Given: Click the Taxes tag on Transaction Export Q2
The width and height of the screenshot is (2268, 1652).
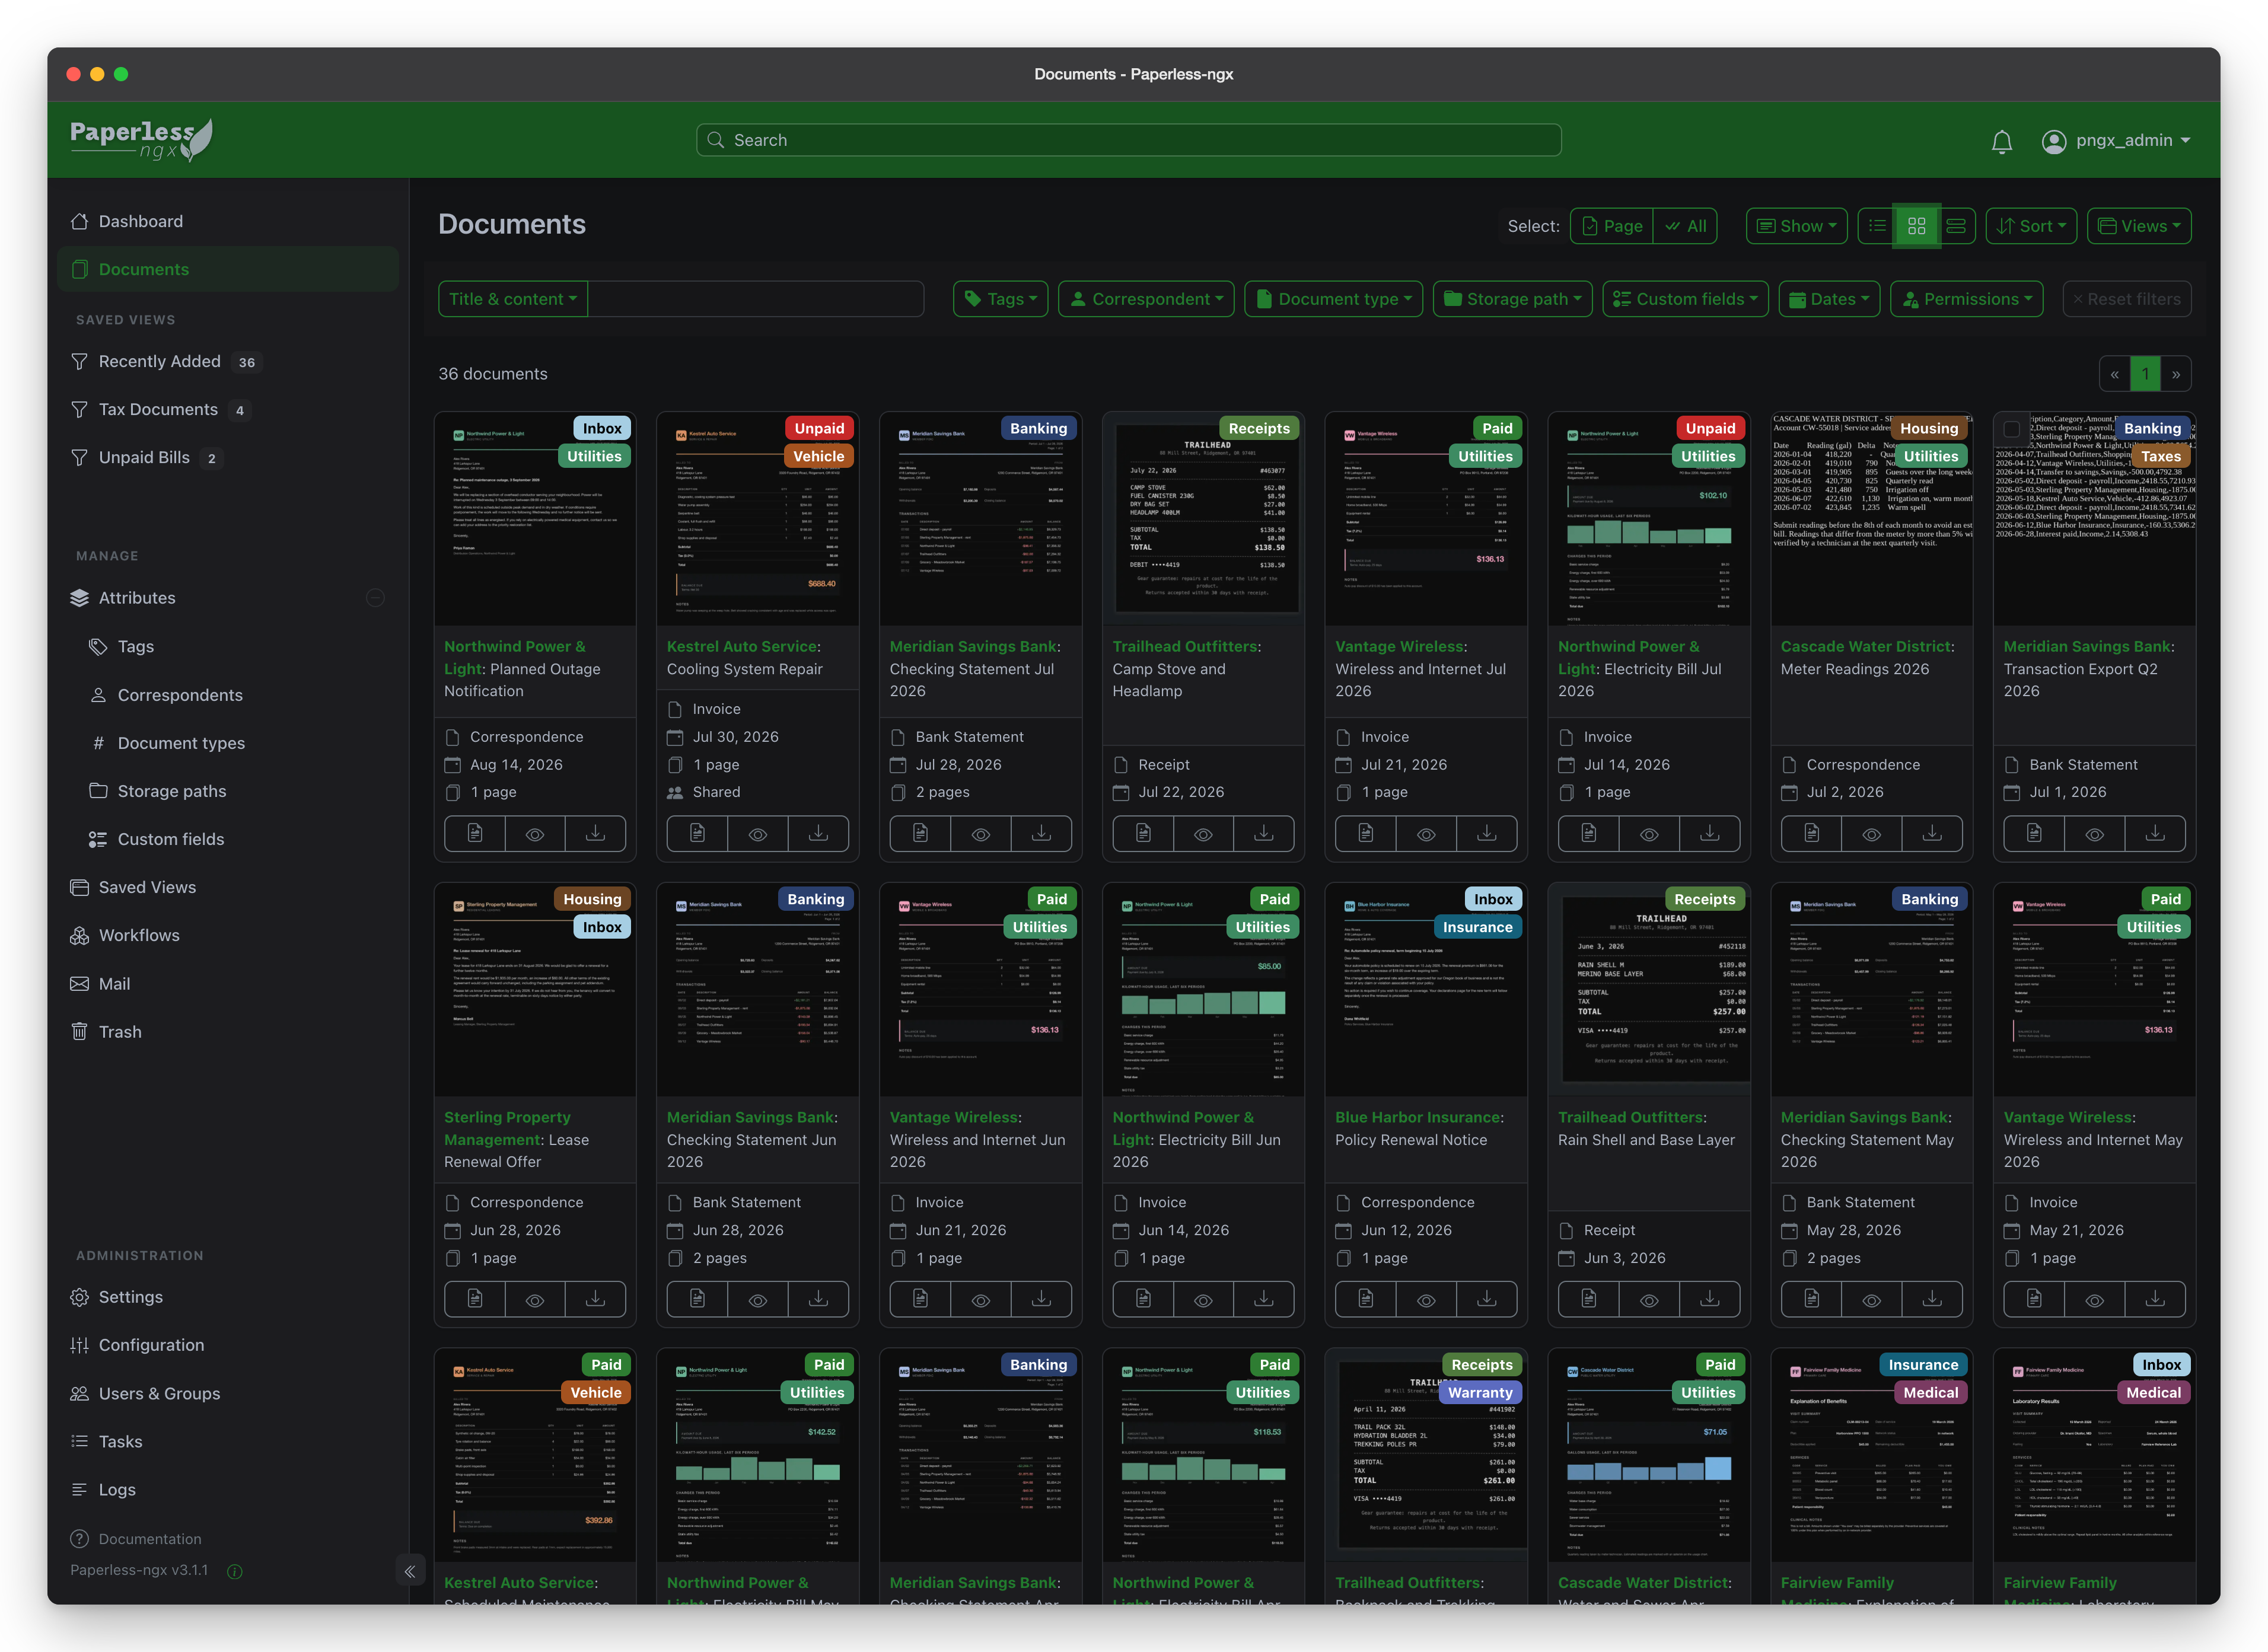Looking at the screenshot, I should [2161, 456].
